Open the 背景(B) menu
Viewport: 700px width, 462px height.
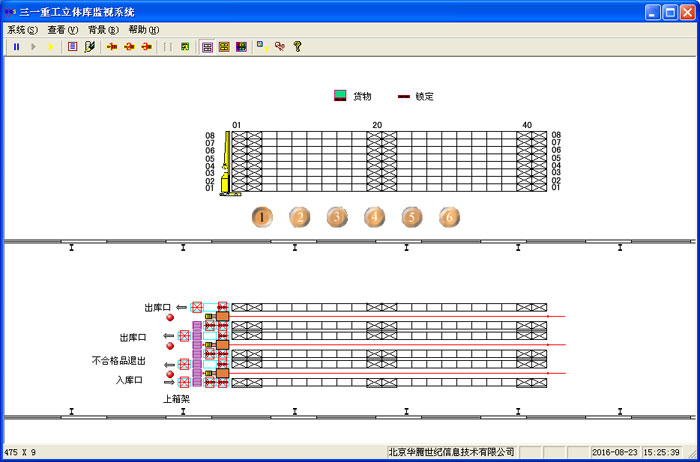point(103,30)
